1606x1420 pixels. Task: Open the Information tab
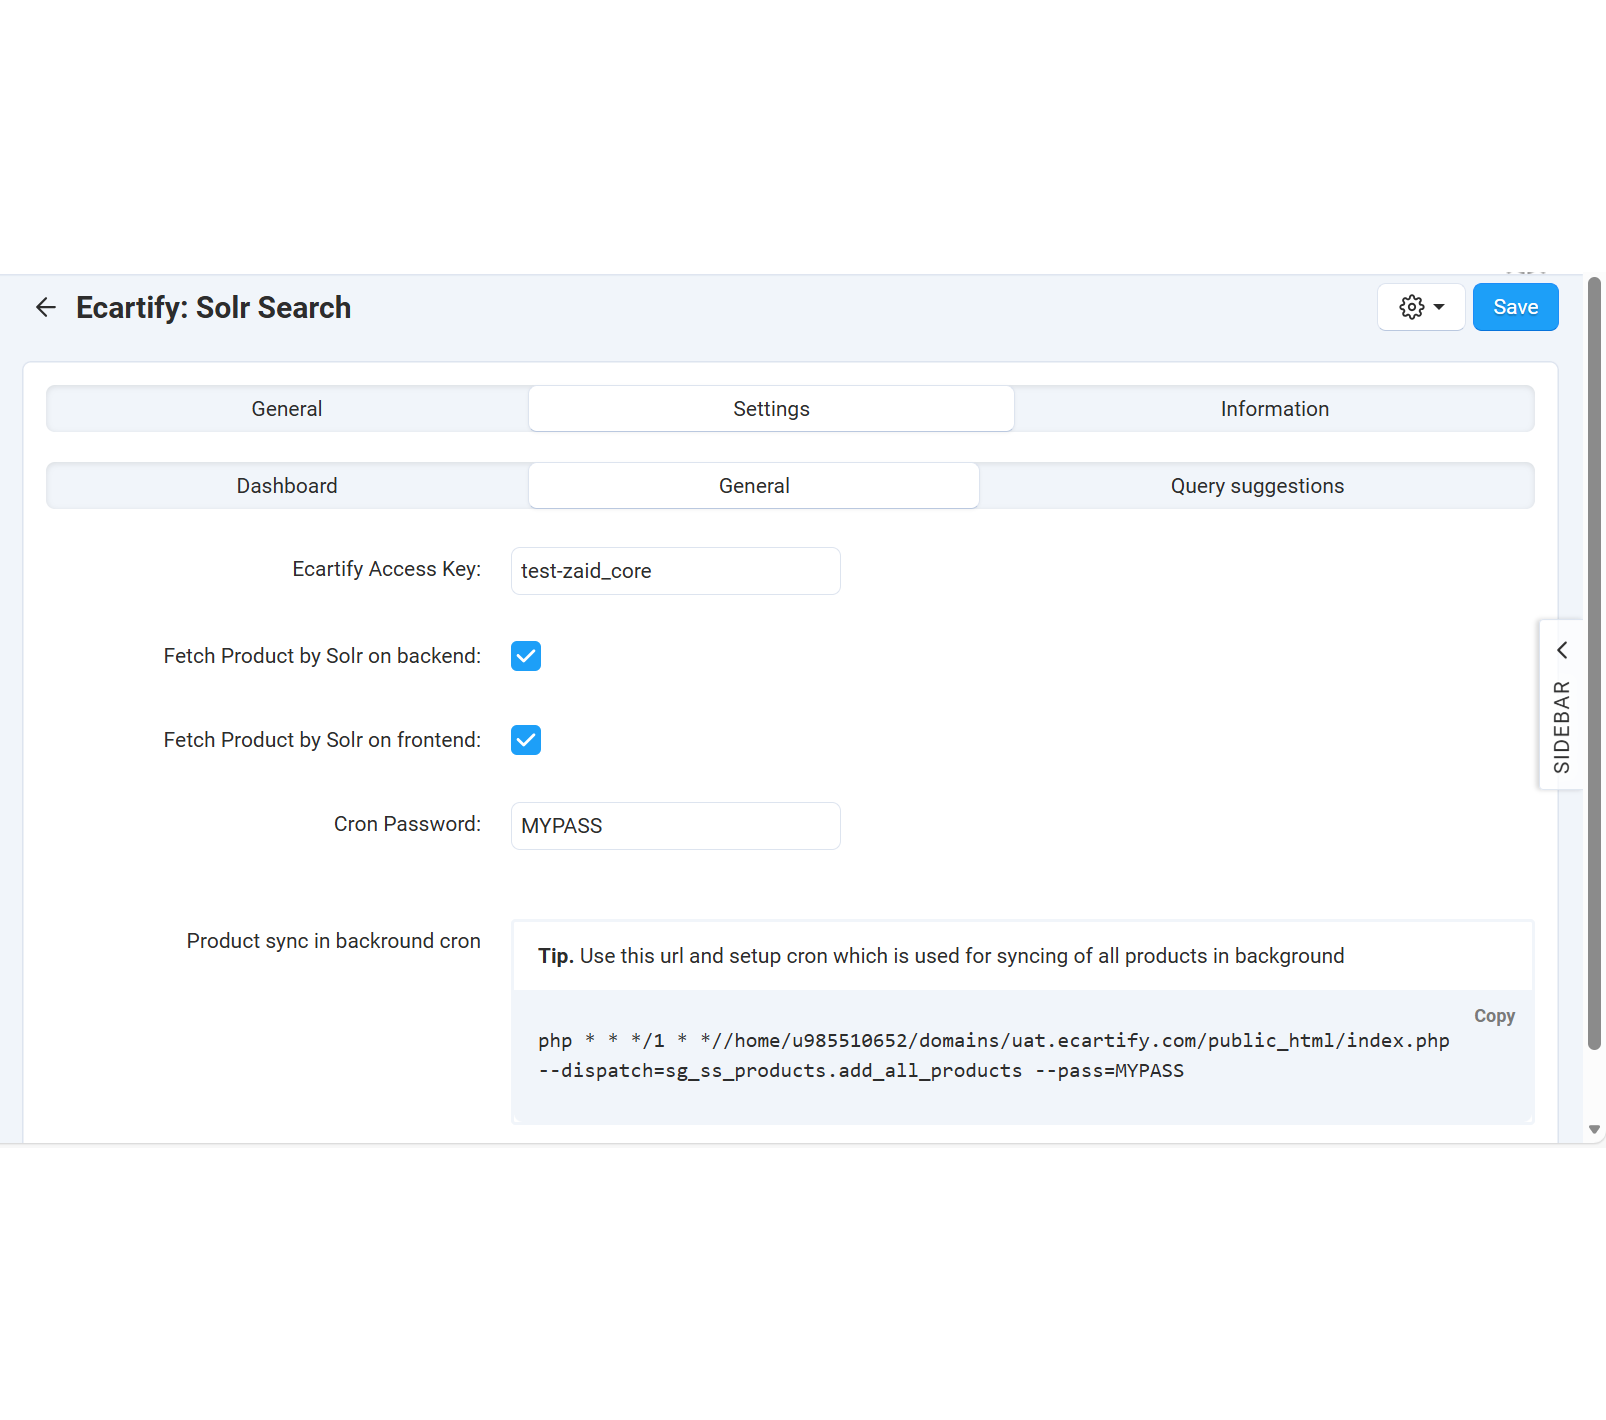coord(1273,409)
